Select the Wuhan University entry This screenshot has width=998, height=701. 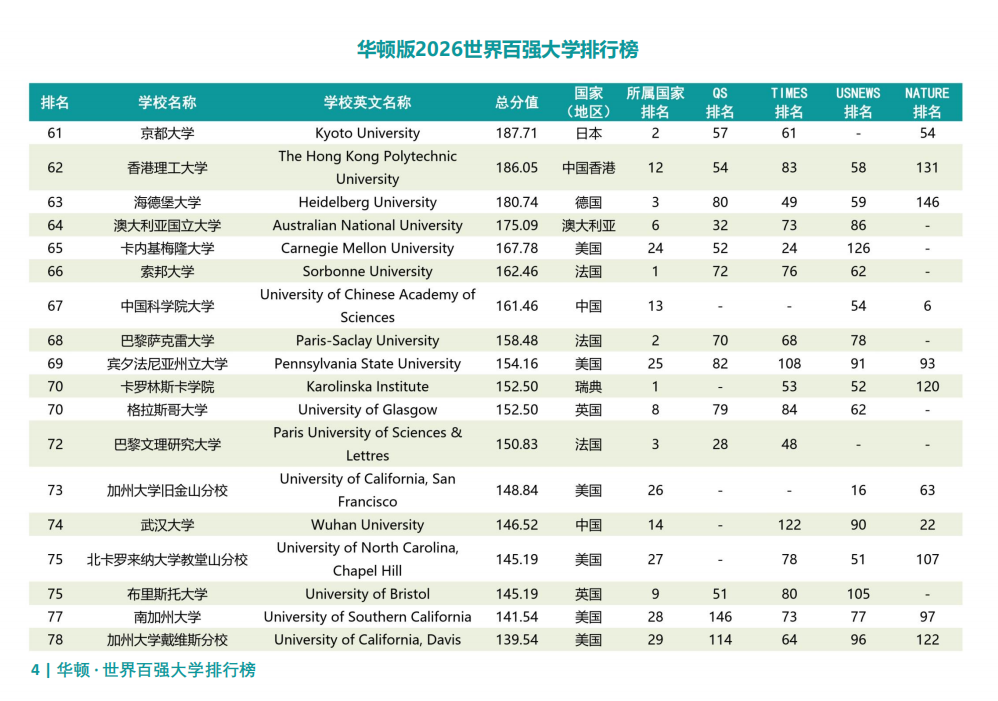pos(367,524)
